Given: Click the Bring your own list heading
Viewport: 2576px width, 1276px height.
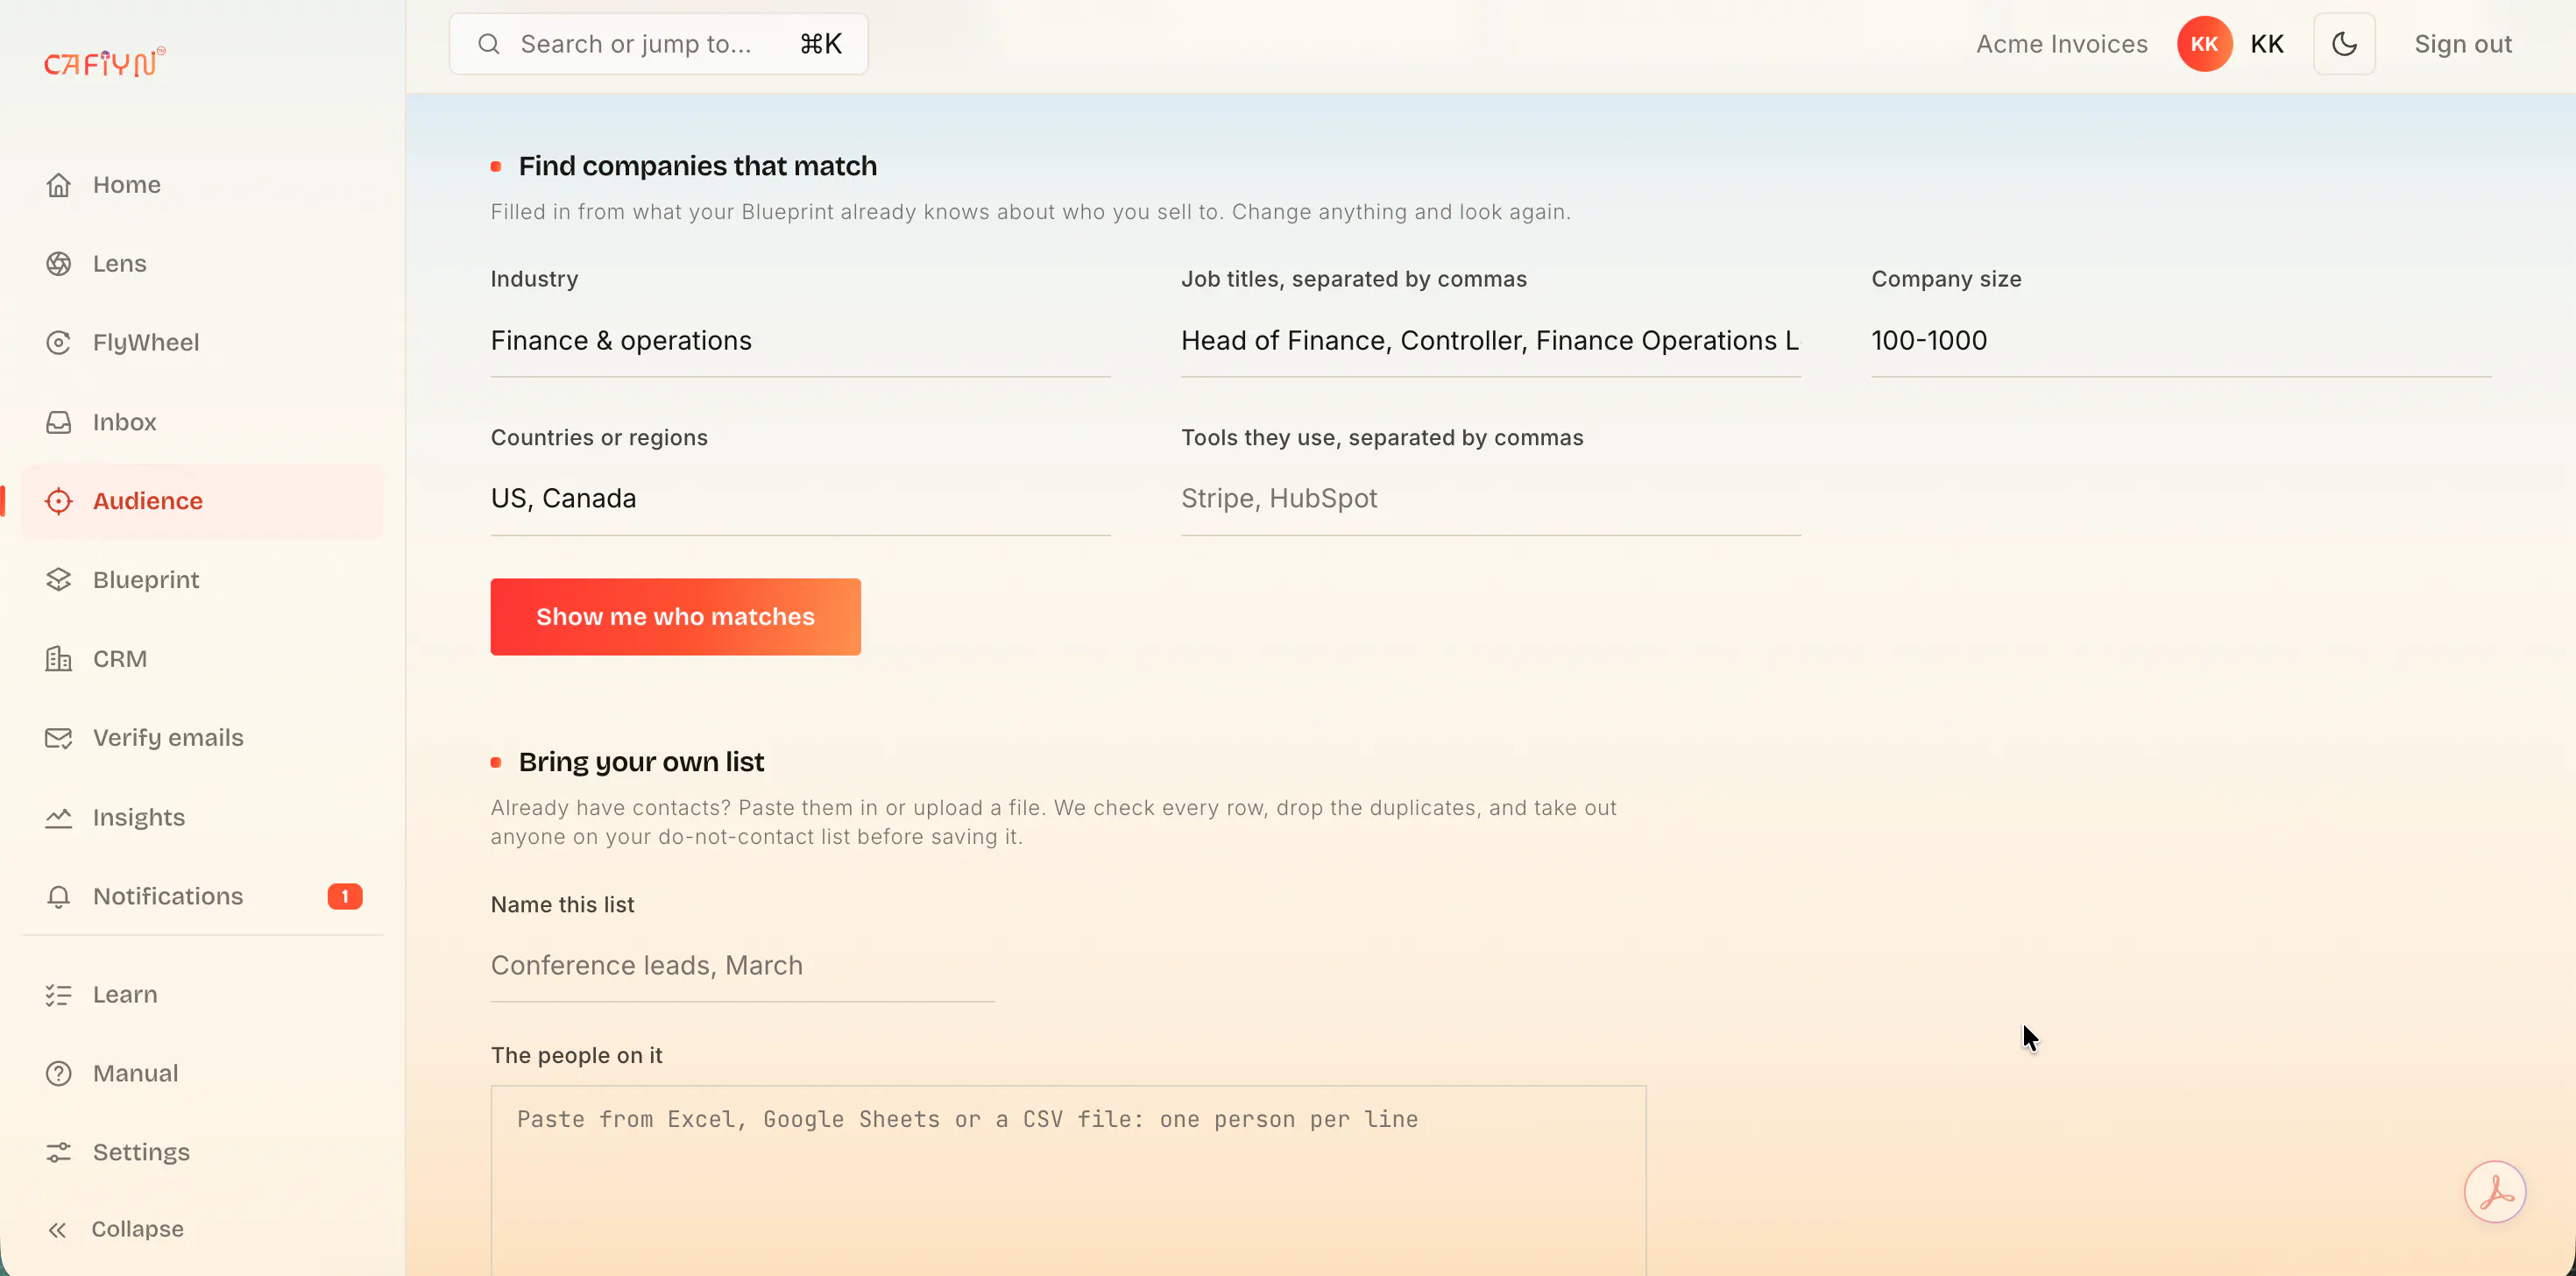Looking at the screenshot, I should (641, 762).
